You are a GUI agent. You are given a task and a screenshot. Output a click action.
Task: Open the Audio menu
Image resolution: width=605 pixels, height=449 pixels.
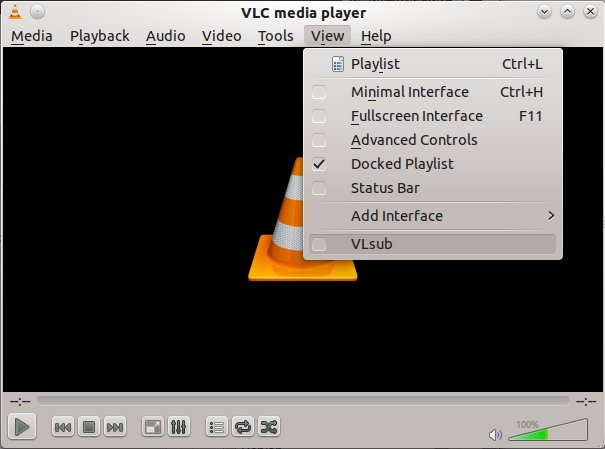[166, 36]
